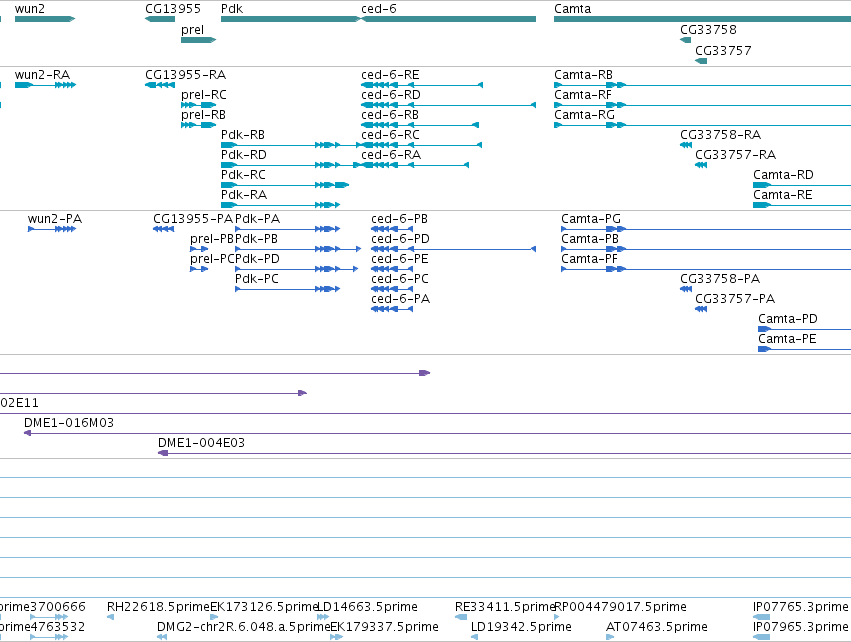Image resolution: width=851 pixels, height=642 pixels.
Task: Click the Pdk gene label
Action: (232, 9)
